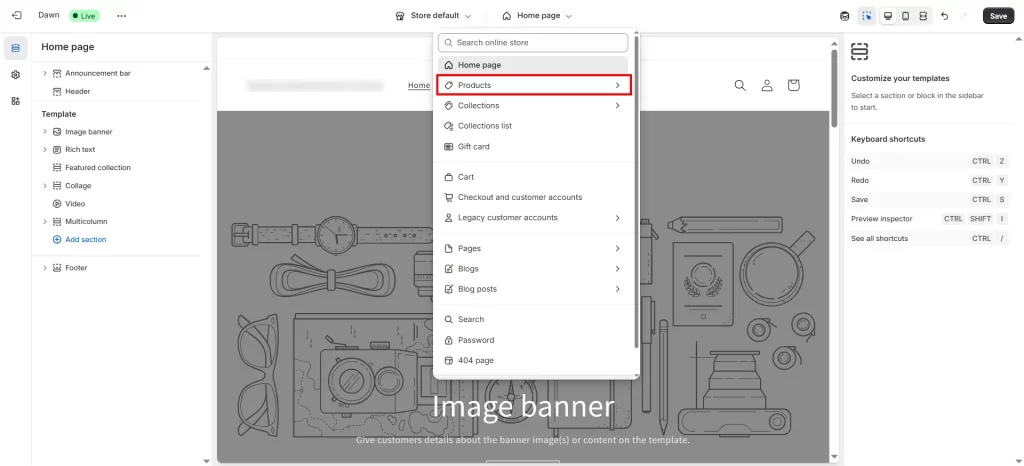Switch to desktop preview view
The height and width of the screenshot is (466, 1024).
click(x=887, y=16)
